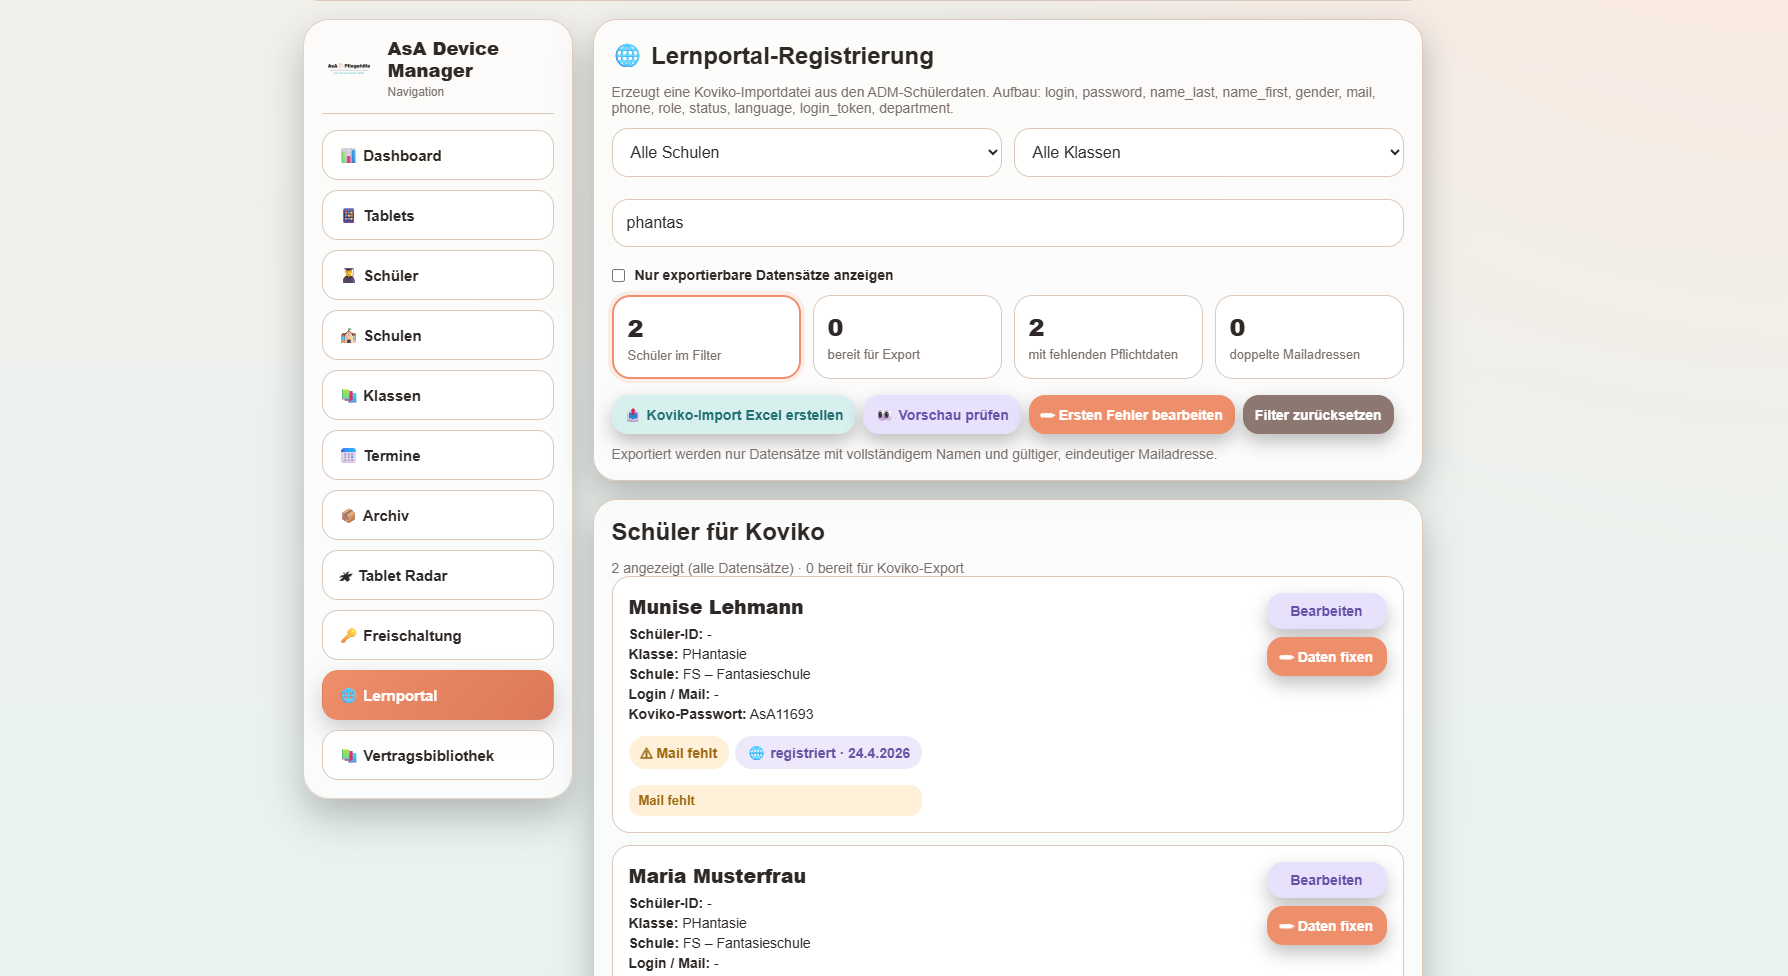Click the Schüler student icon
Viewport: 1788px width, 976px height.
pos(348,276)
